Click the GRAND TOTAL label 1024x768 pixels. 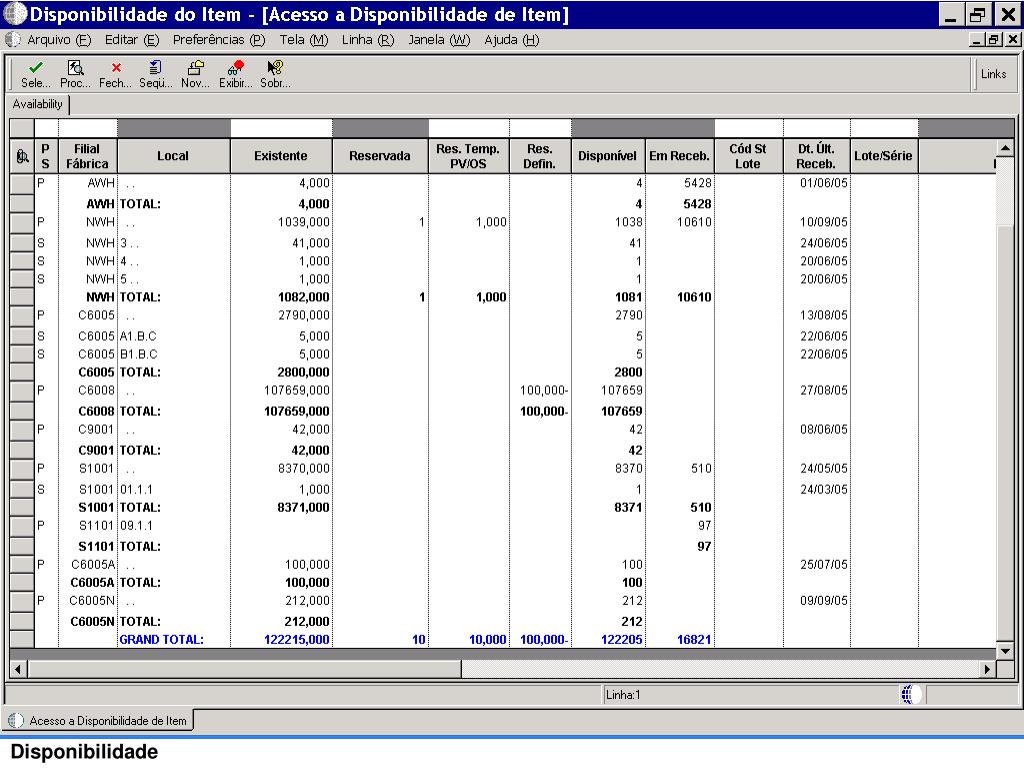(161, 639)
